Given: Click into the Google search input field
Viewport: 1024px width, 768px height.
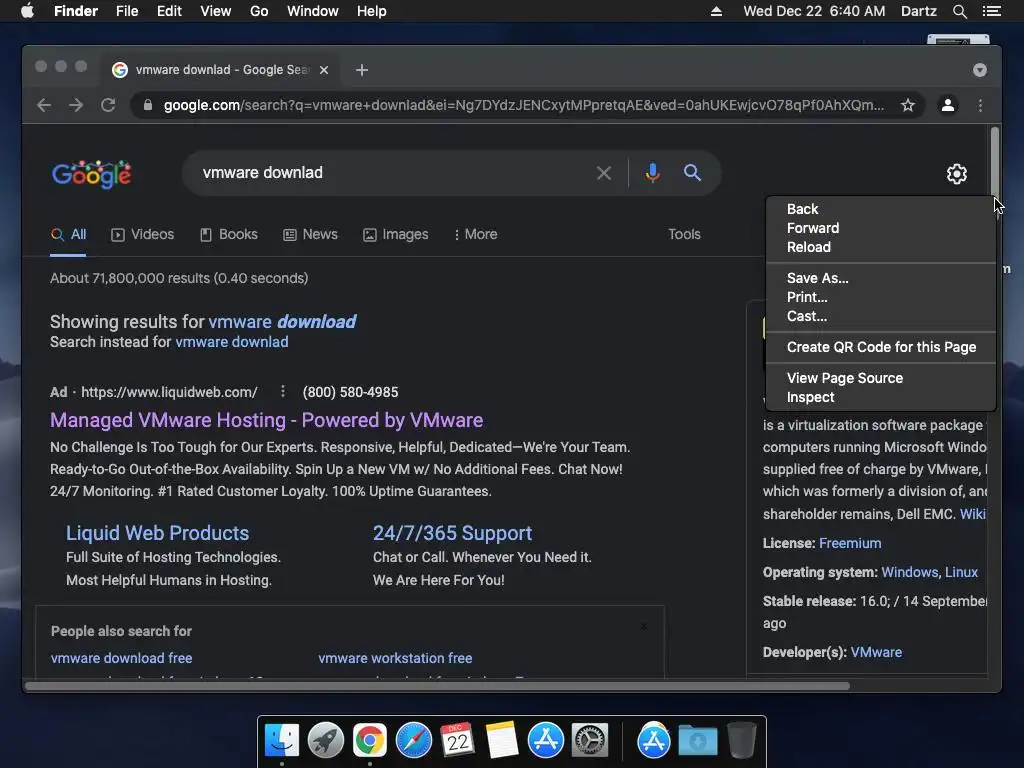Looking at the screenshot, I should click(x=392, y=173).
